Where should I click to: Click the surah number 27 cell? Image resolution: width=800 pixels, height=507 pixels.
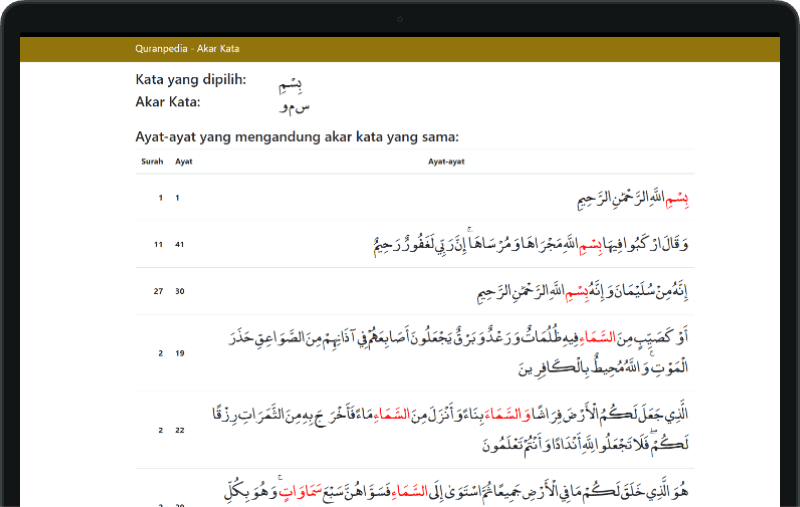[158, 291]
